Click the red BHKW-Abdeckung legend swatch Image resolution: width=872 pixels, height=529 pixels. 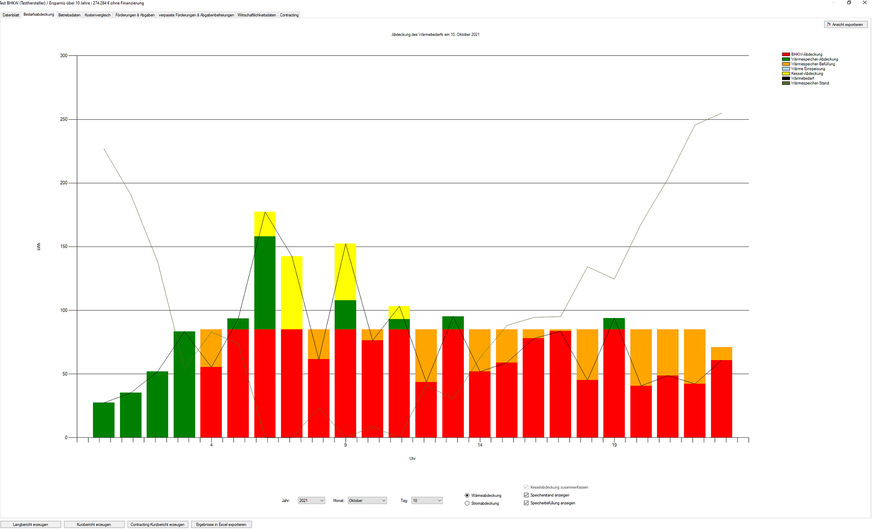(785, 54)
